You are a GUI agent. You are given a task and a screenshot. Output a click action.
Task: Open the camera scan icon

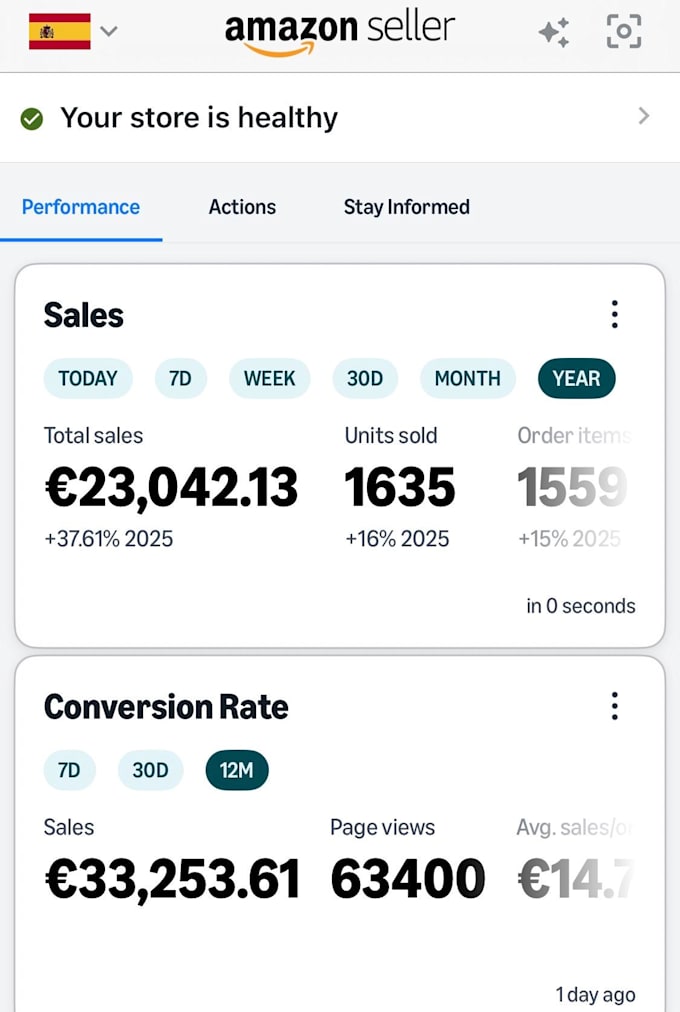click(x=624, y=31)
